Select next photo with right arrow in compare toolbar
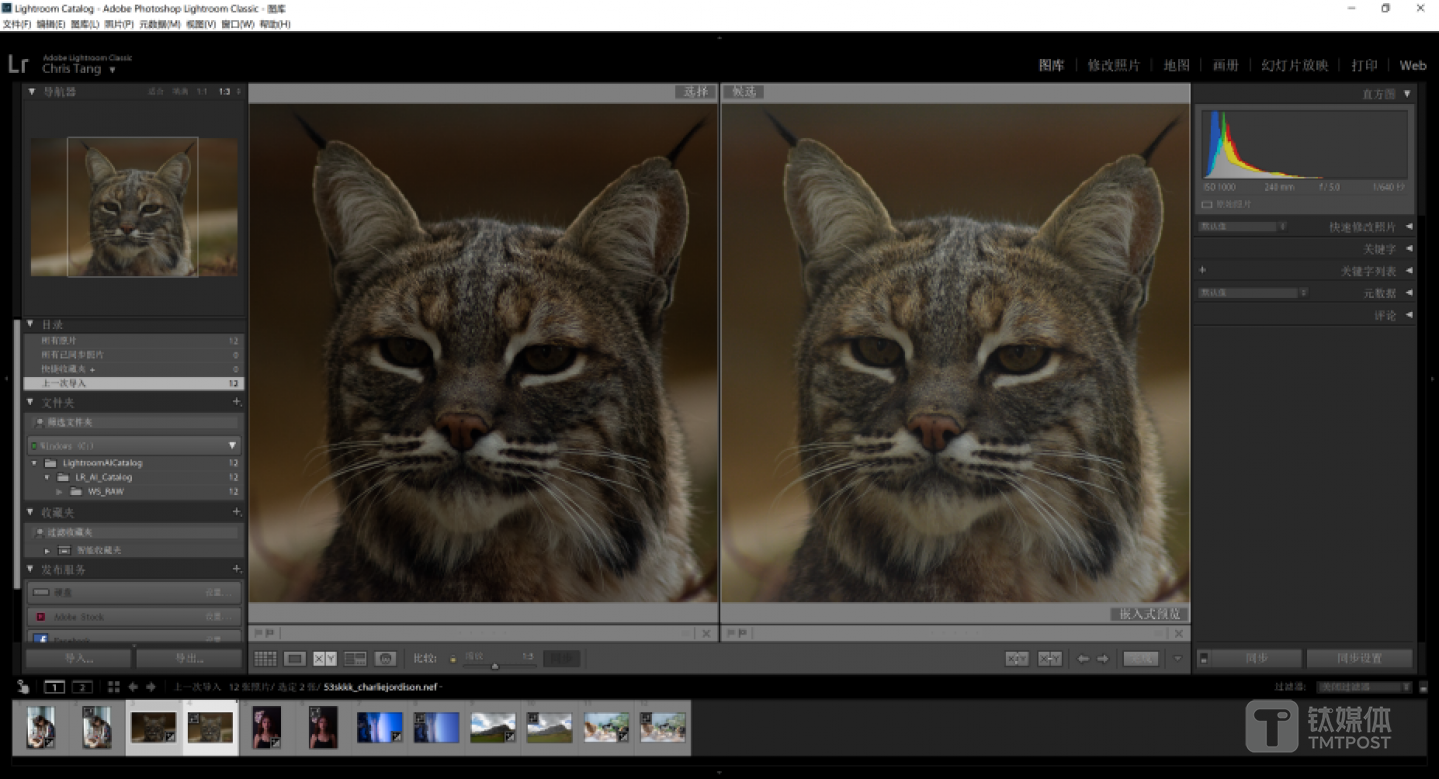 1103,659
